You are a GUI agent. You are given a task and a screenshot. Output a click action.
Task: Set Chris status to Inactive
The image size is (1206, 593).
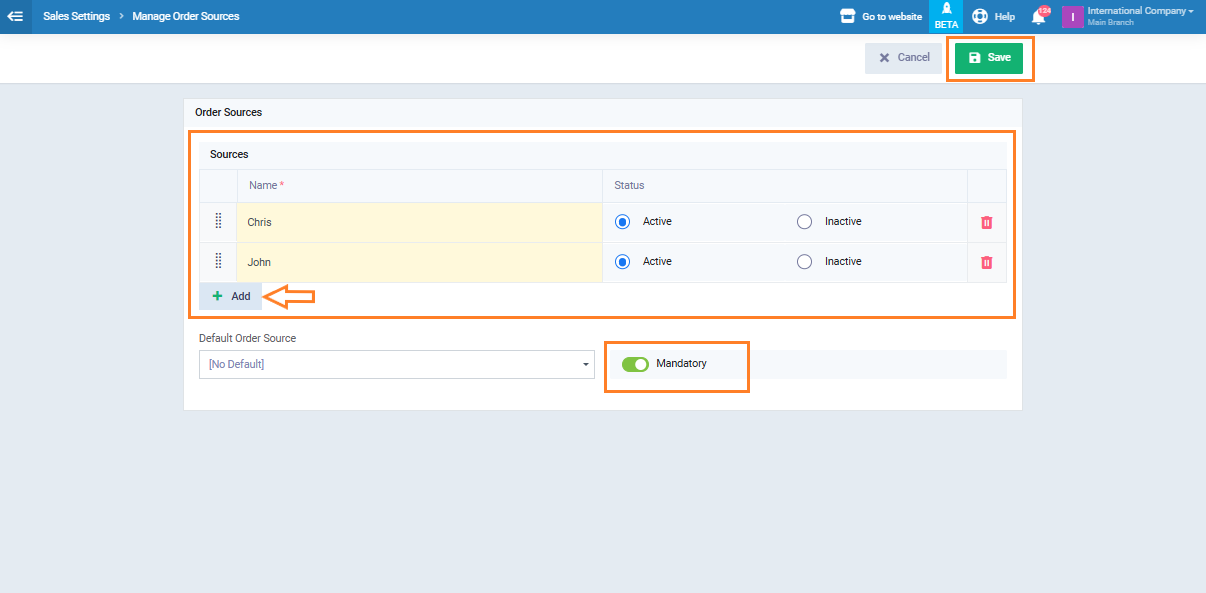click(804, 222)
